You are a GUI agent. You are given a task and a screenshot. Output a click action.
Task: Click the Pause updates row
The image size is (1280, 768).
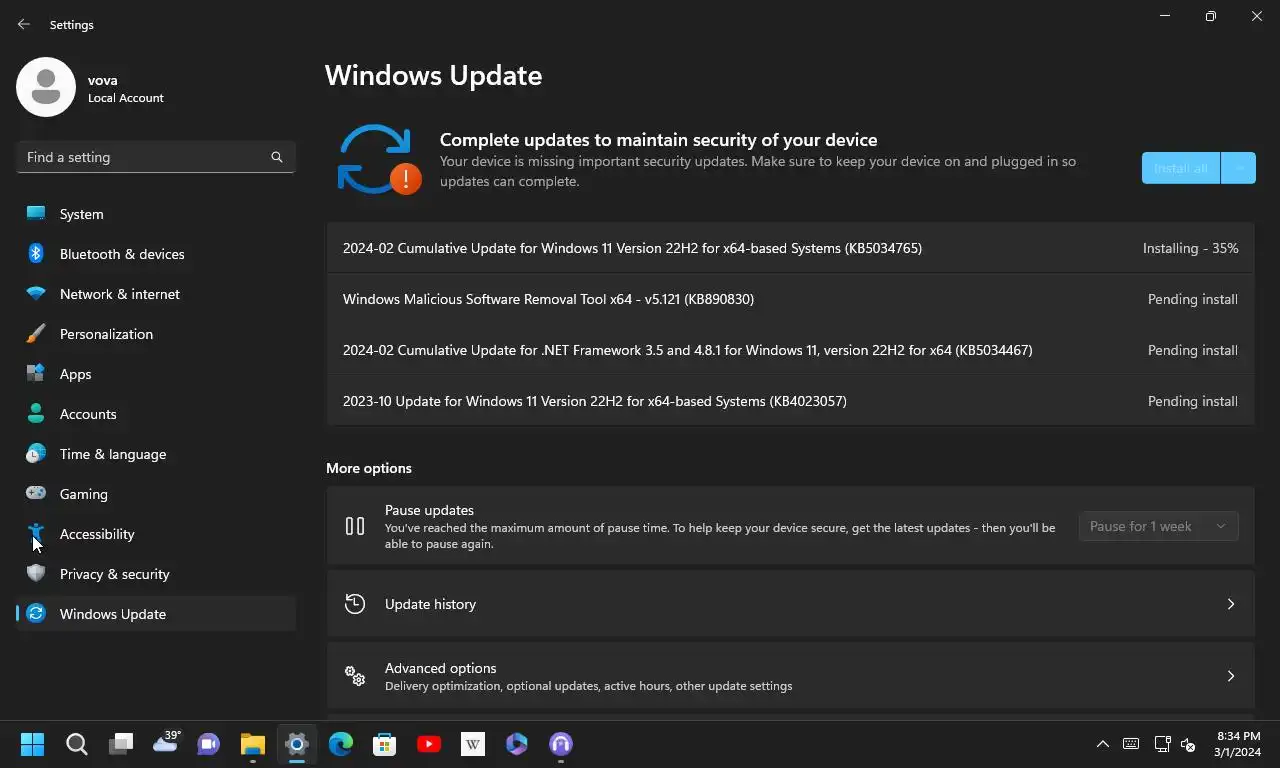click(790, 526)
